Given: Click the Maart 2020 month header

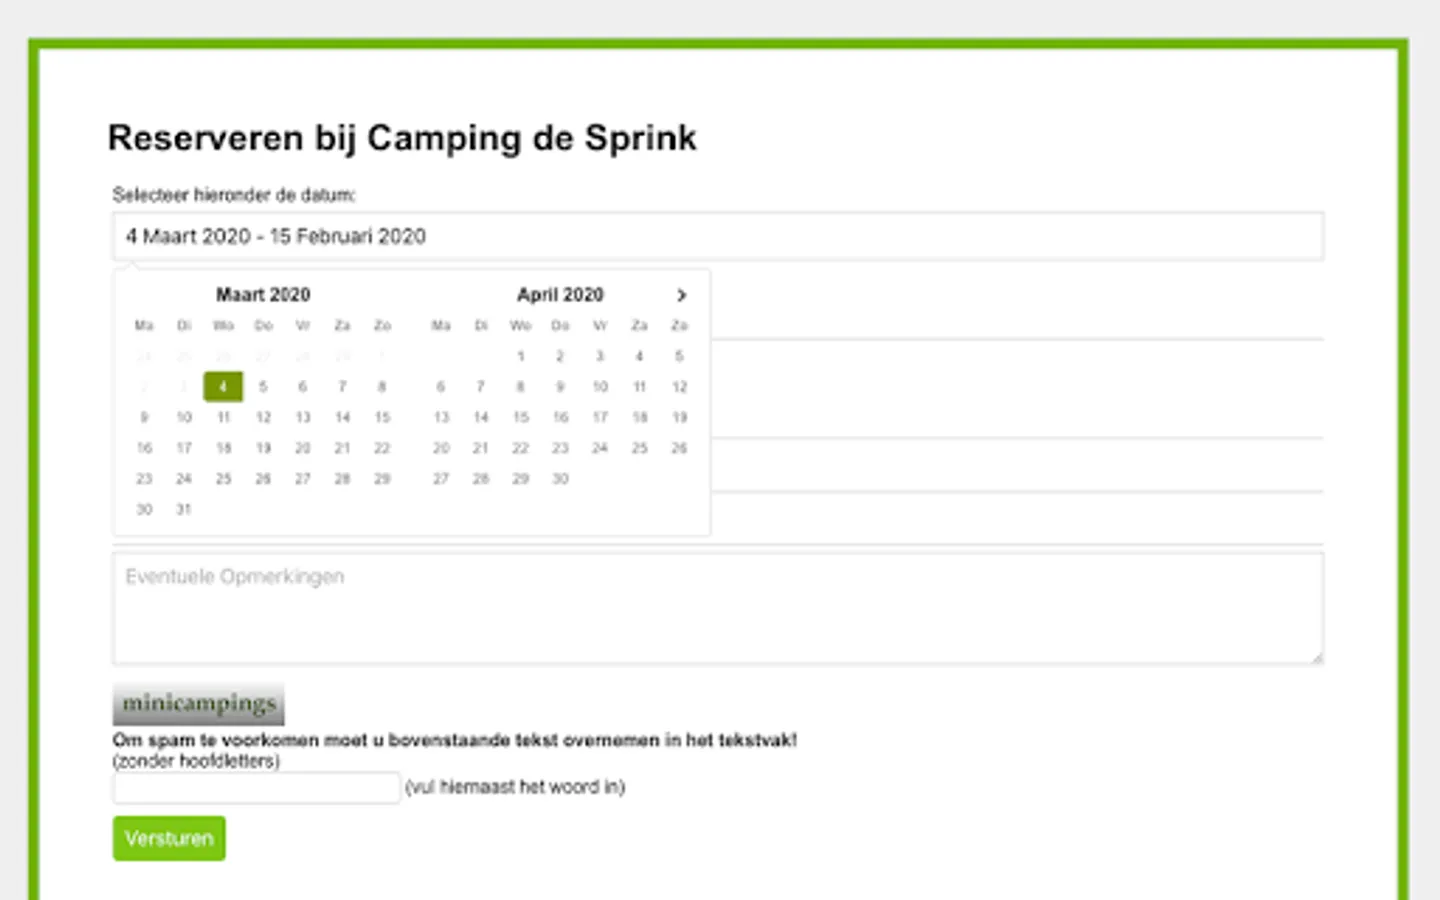Looking at the screenshot, I should 263,295.
